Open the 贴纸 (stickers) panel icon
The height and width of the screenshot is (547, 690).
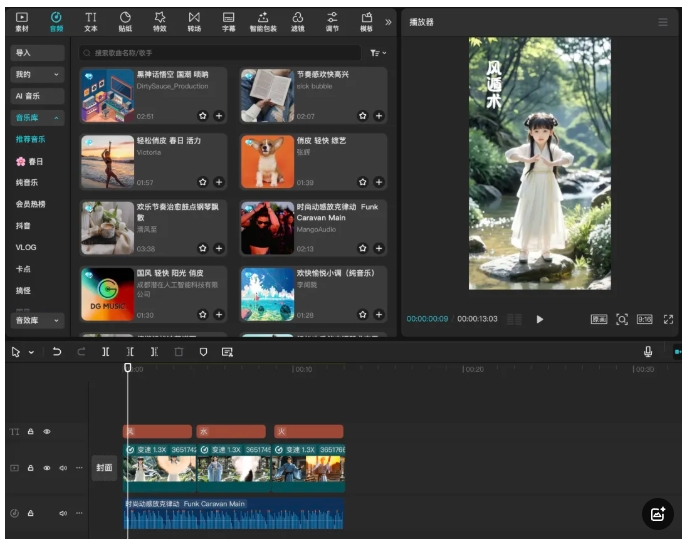coord(125,21)
